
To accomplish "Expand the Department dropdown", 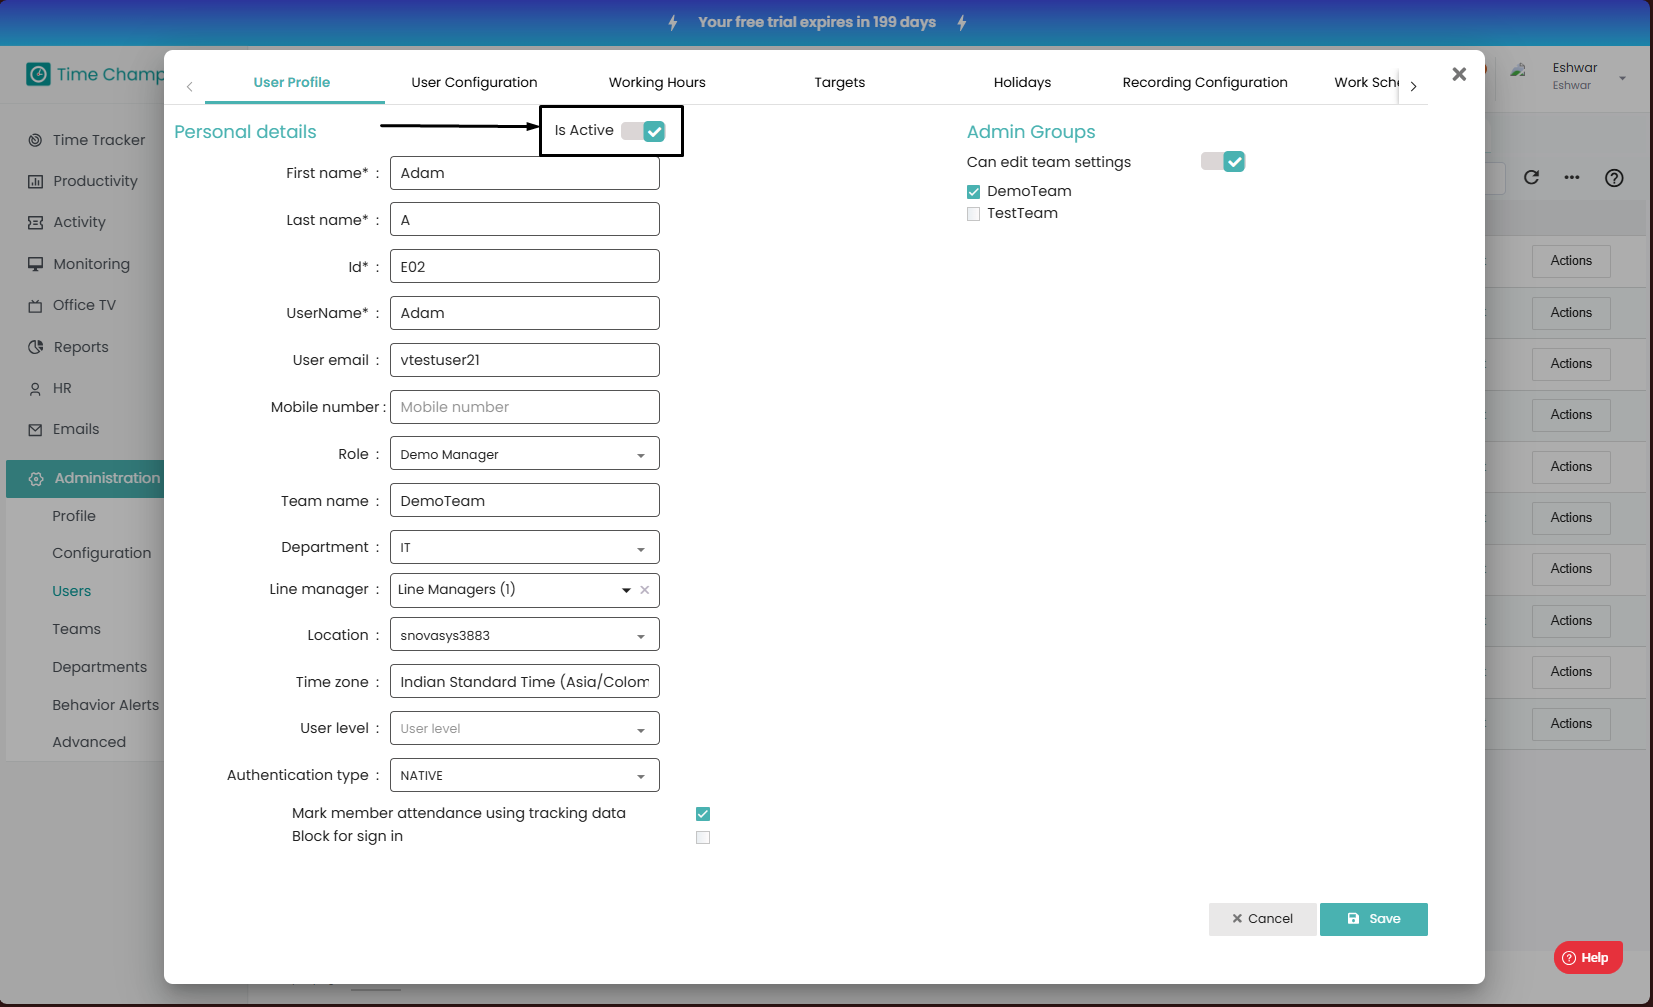I will click(x=524, y=548).
